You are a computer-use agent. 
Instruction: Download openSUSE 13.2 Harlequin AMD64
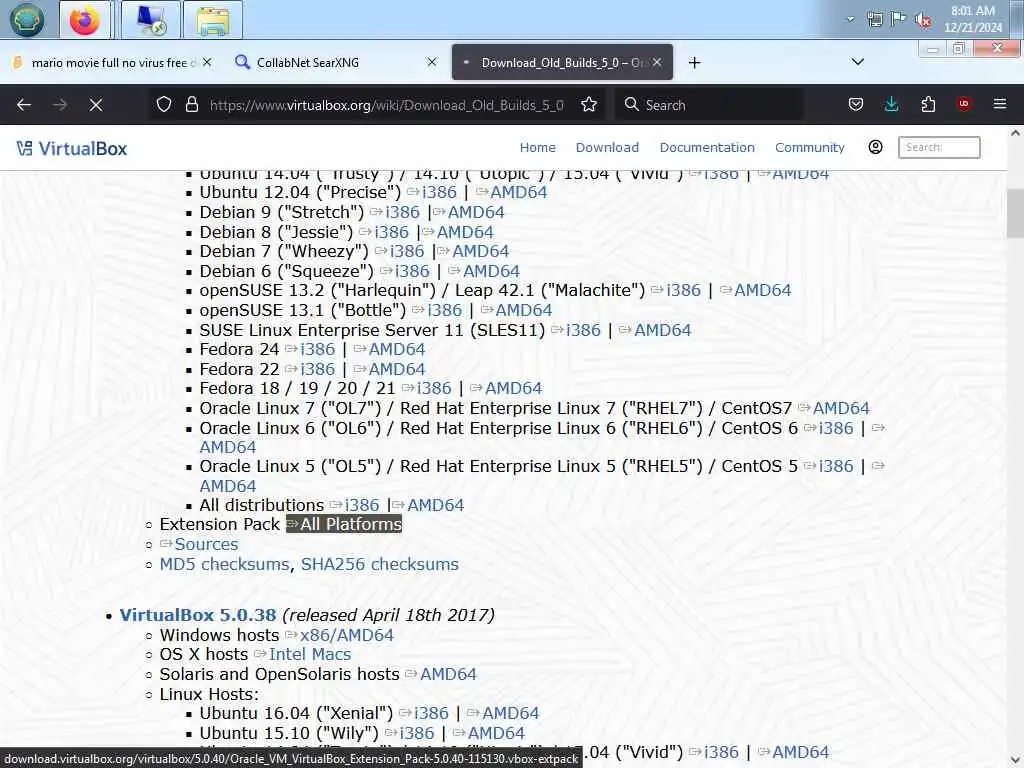762,290
